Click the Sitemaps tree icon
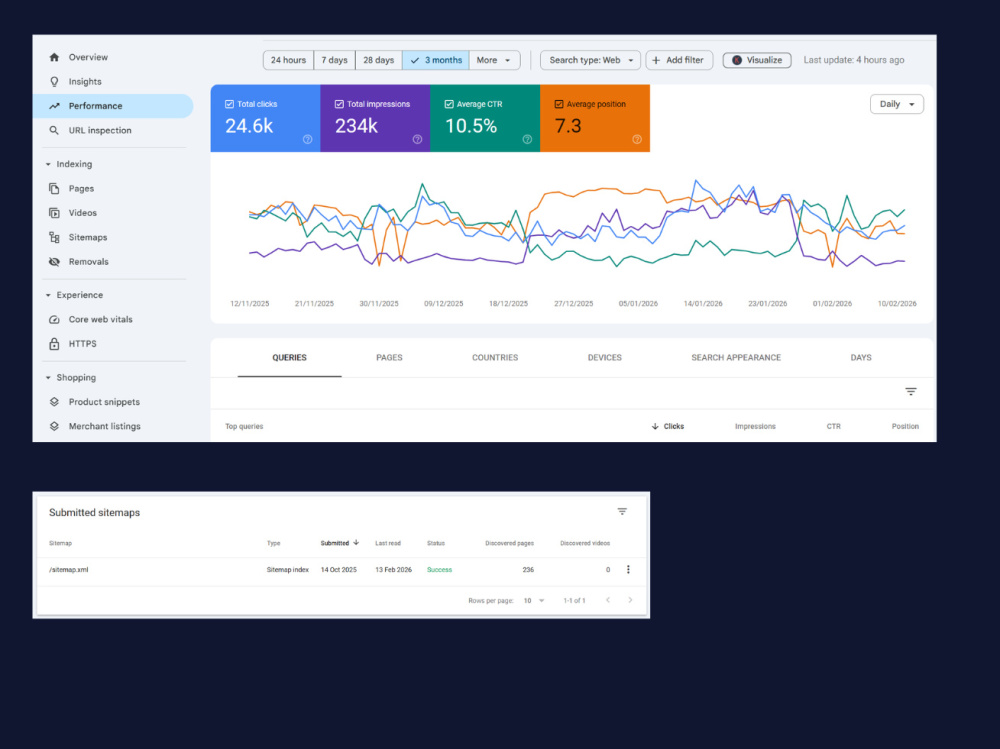 pyautogui.click(x=54, y=237)
